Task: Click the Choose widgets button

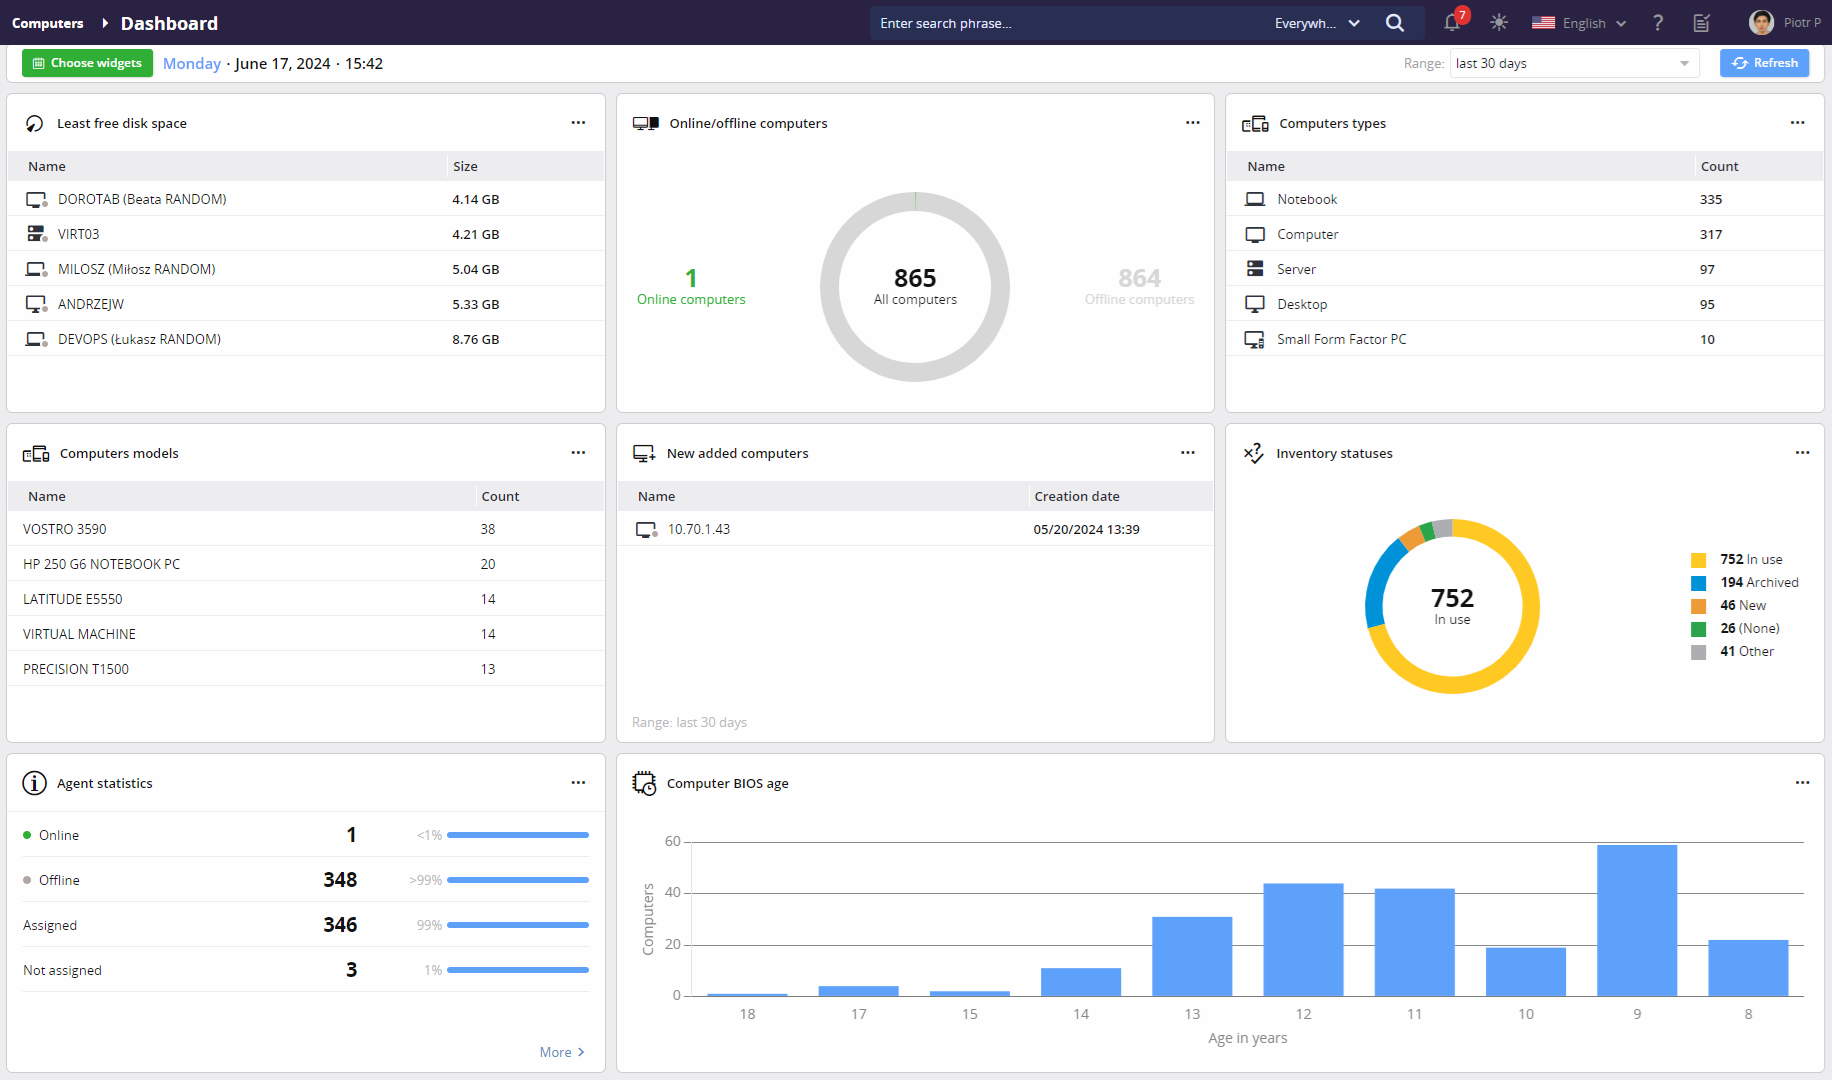Action: pyautogui.click(x=87, y=63)
